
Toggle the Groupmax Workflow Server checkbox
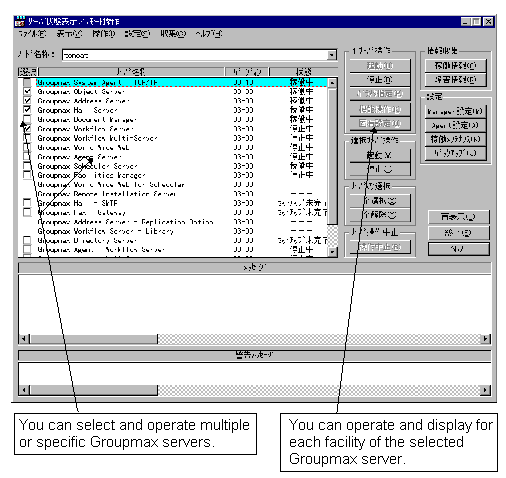pos(27,129)
